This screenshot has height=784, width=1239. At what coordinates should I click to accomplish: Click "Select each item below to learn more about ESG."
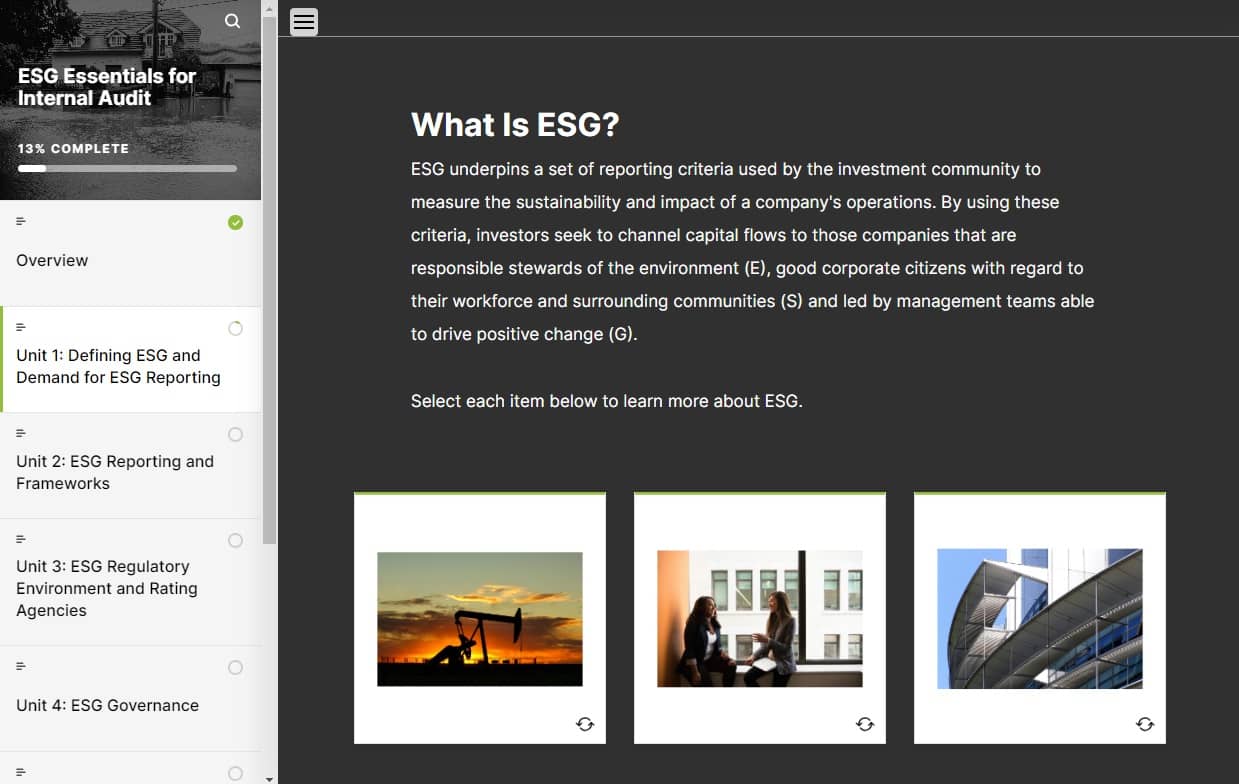click(607, 401)
